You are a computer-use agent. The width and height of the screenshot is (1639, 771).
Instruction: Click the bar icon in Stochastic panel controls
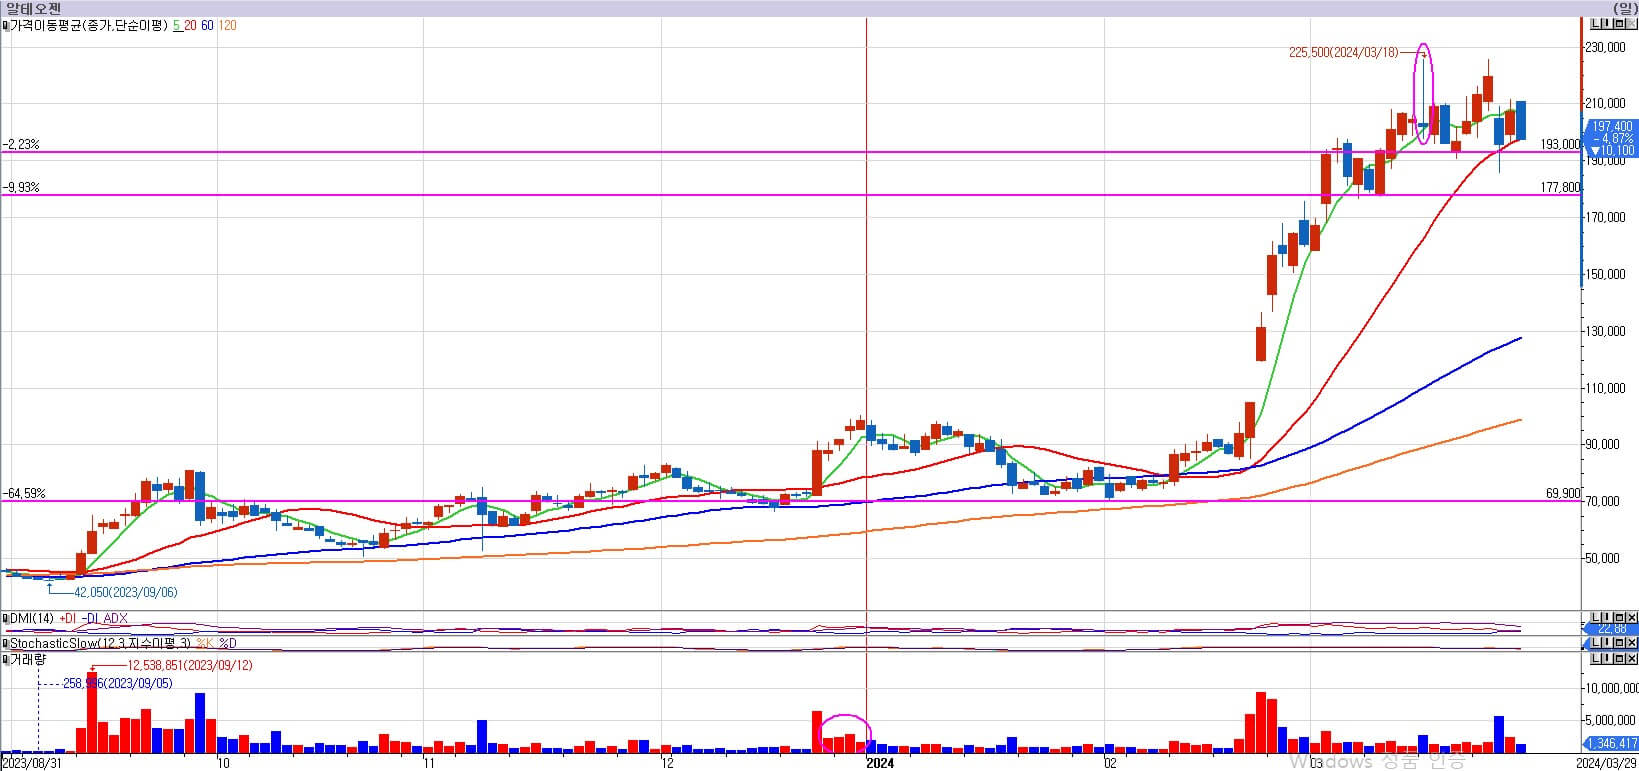tap(1608, 642)
